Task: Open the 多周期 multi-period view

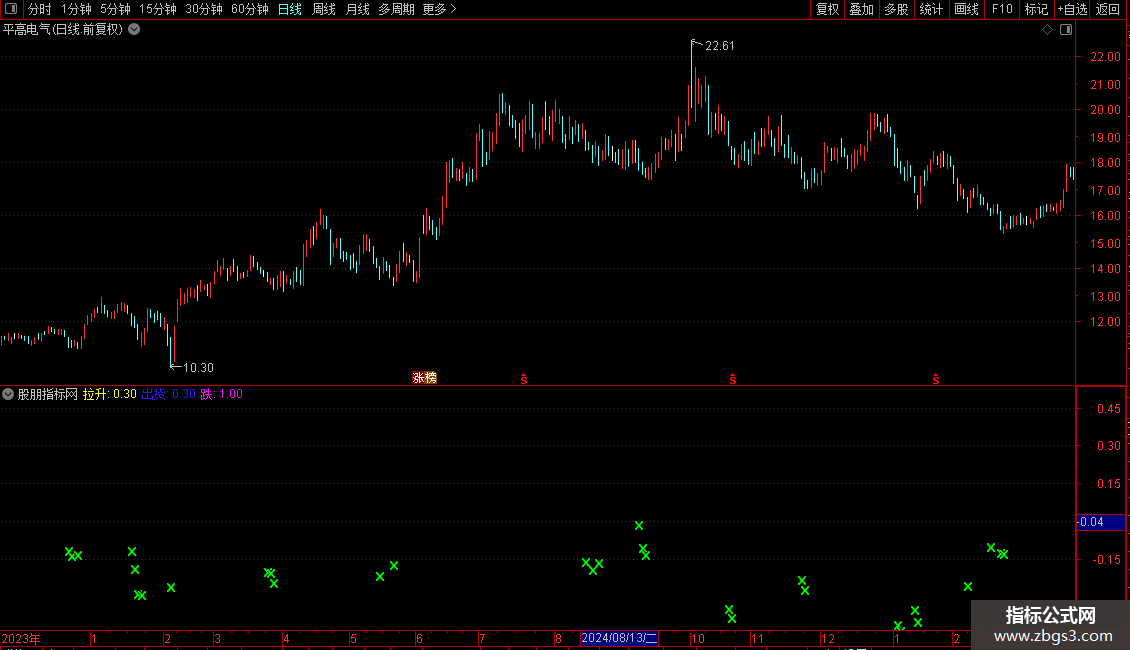Action: tap(396, 9)
